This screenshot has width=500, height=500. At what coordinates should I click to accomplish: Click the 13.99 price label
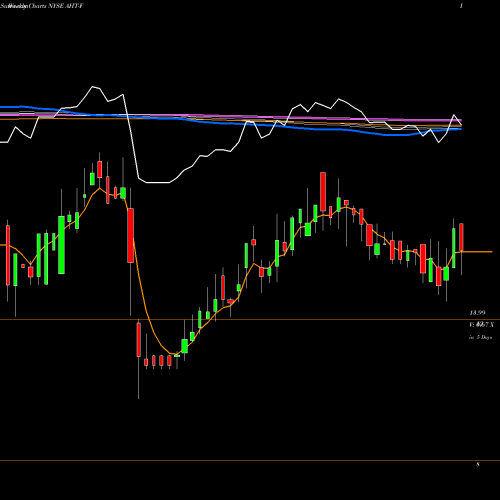point(477,313)
